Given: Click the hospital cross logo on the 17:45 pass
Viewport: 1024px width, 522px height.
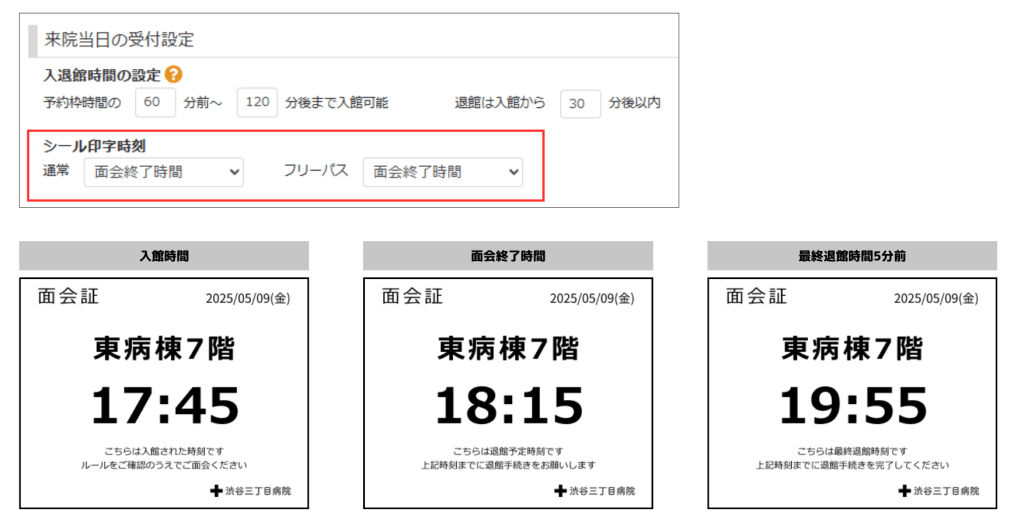Looking at the screenshot, I should tap(216, 491).
